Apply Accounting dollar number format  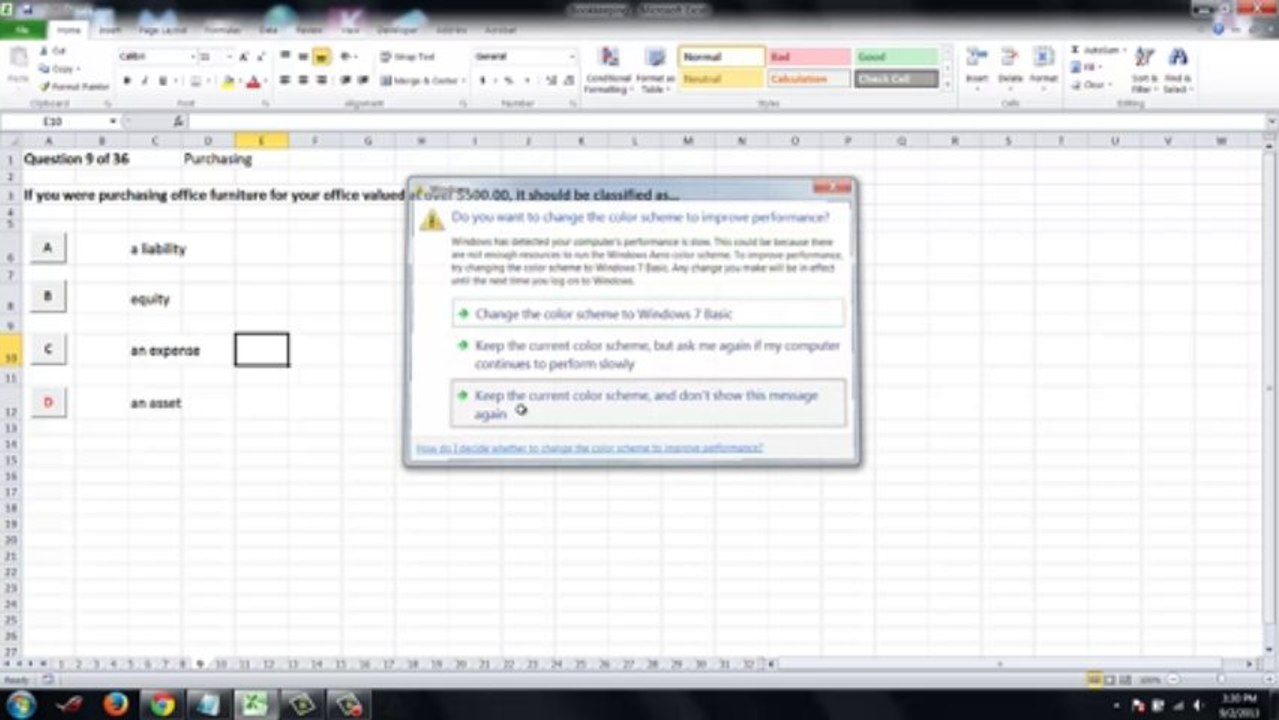coord(485,80)
